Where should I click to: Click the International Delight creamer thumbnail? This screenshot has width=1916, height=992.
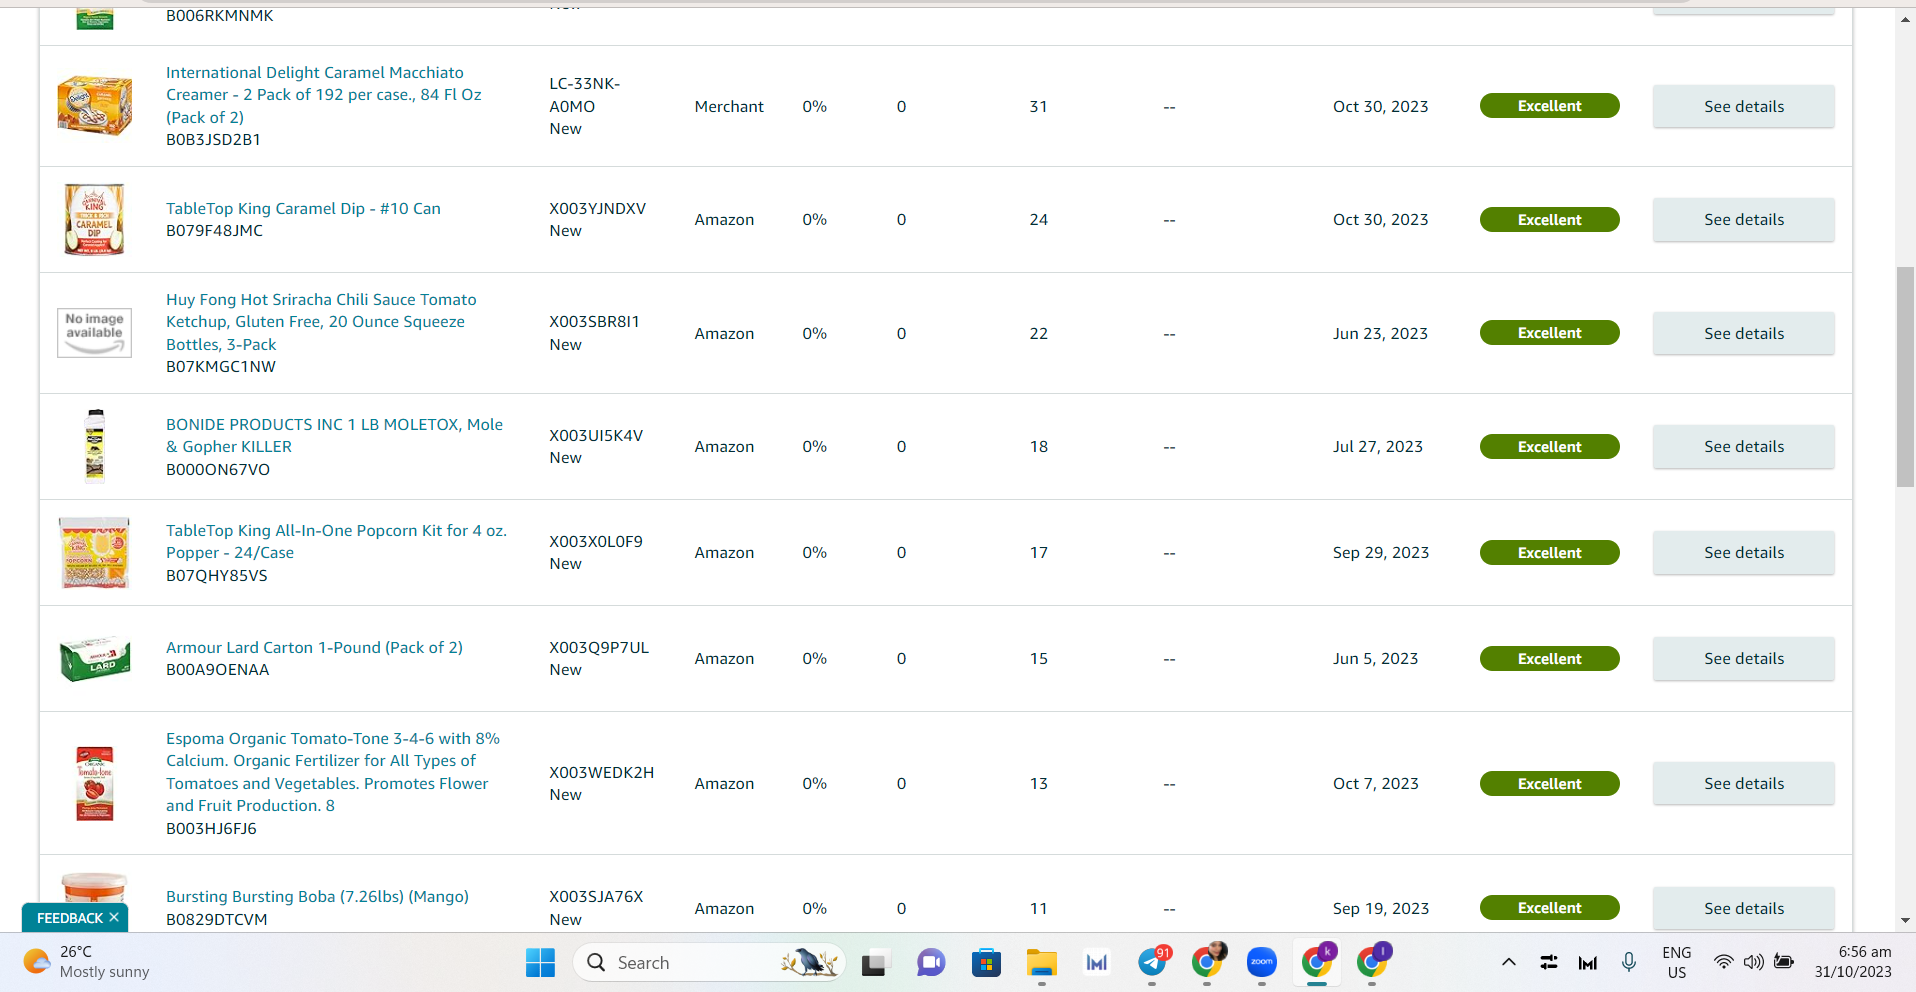(x=95, y=105)
